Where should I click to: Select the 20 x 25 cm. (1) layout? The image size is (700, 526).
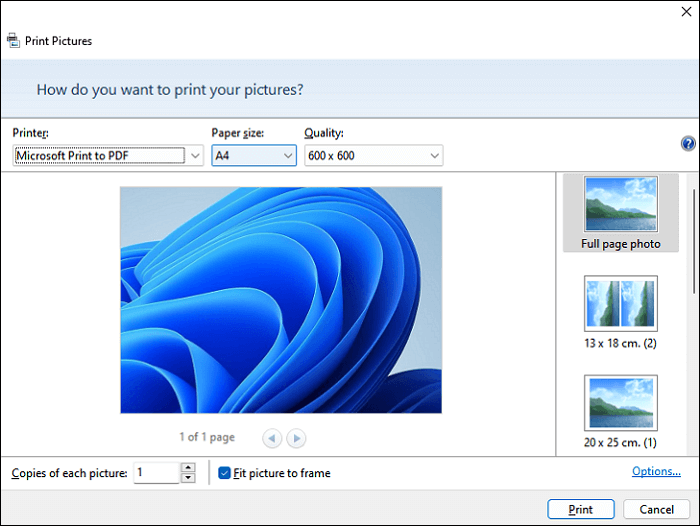[621, 412]
